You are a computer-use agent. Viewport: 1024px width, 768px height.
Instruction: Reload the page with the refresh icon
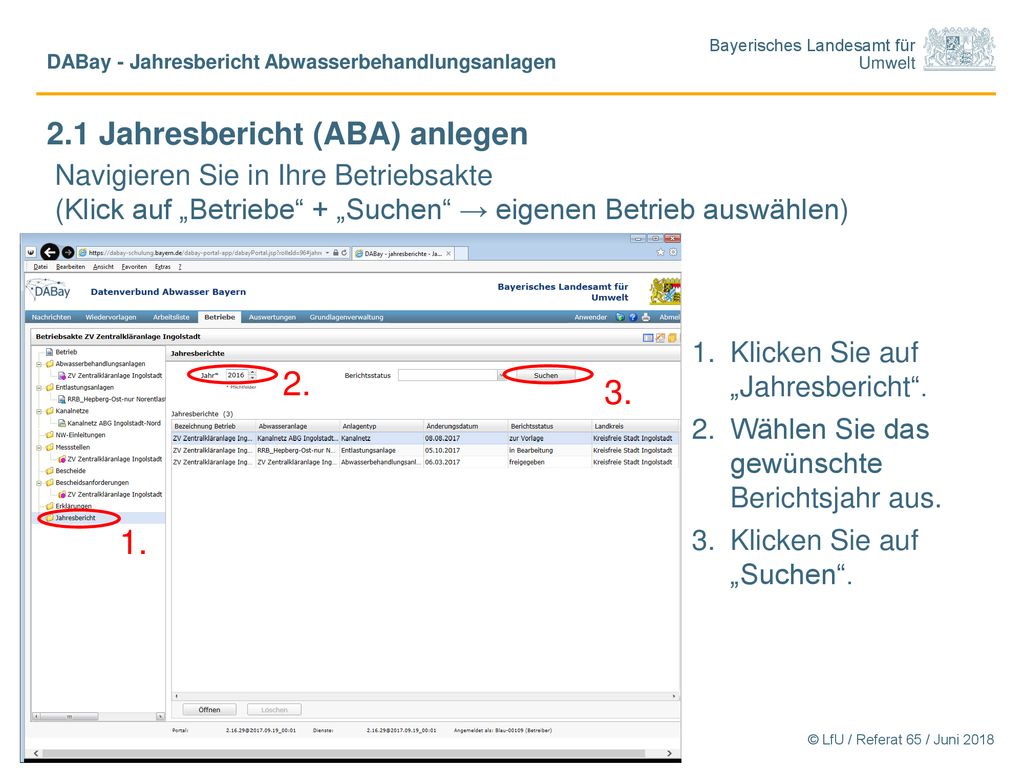pyautogui.click(x=344, y=252)
